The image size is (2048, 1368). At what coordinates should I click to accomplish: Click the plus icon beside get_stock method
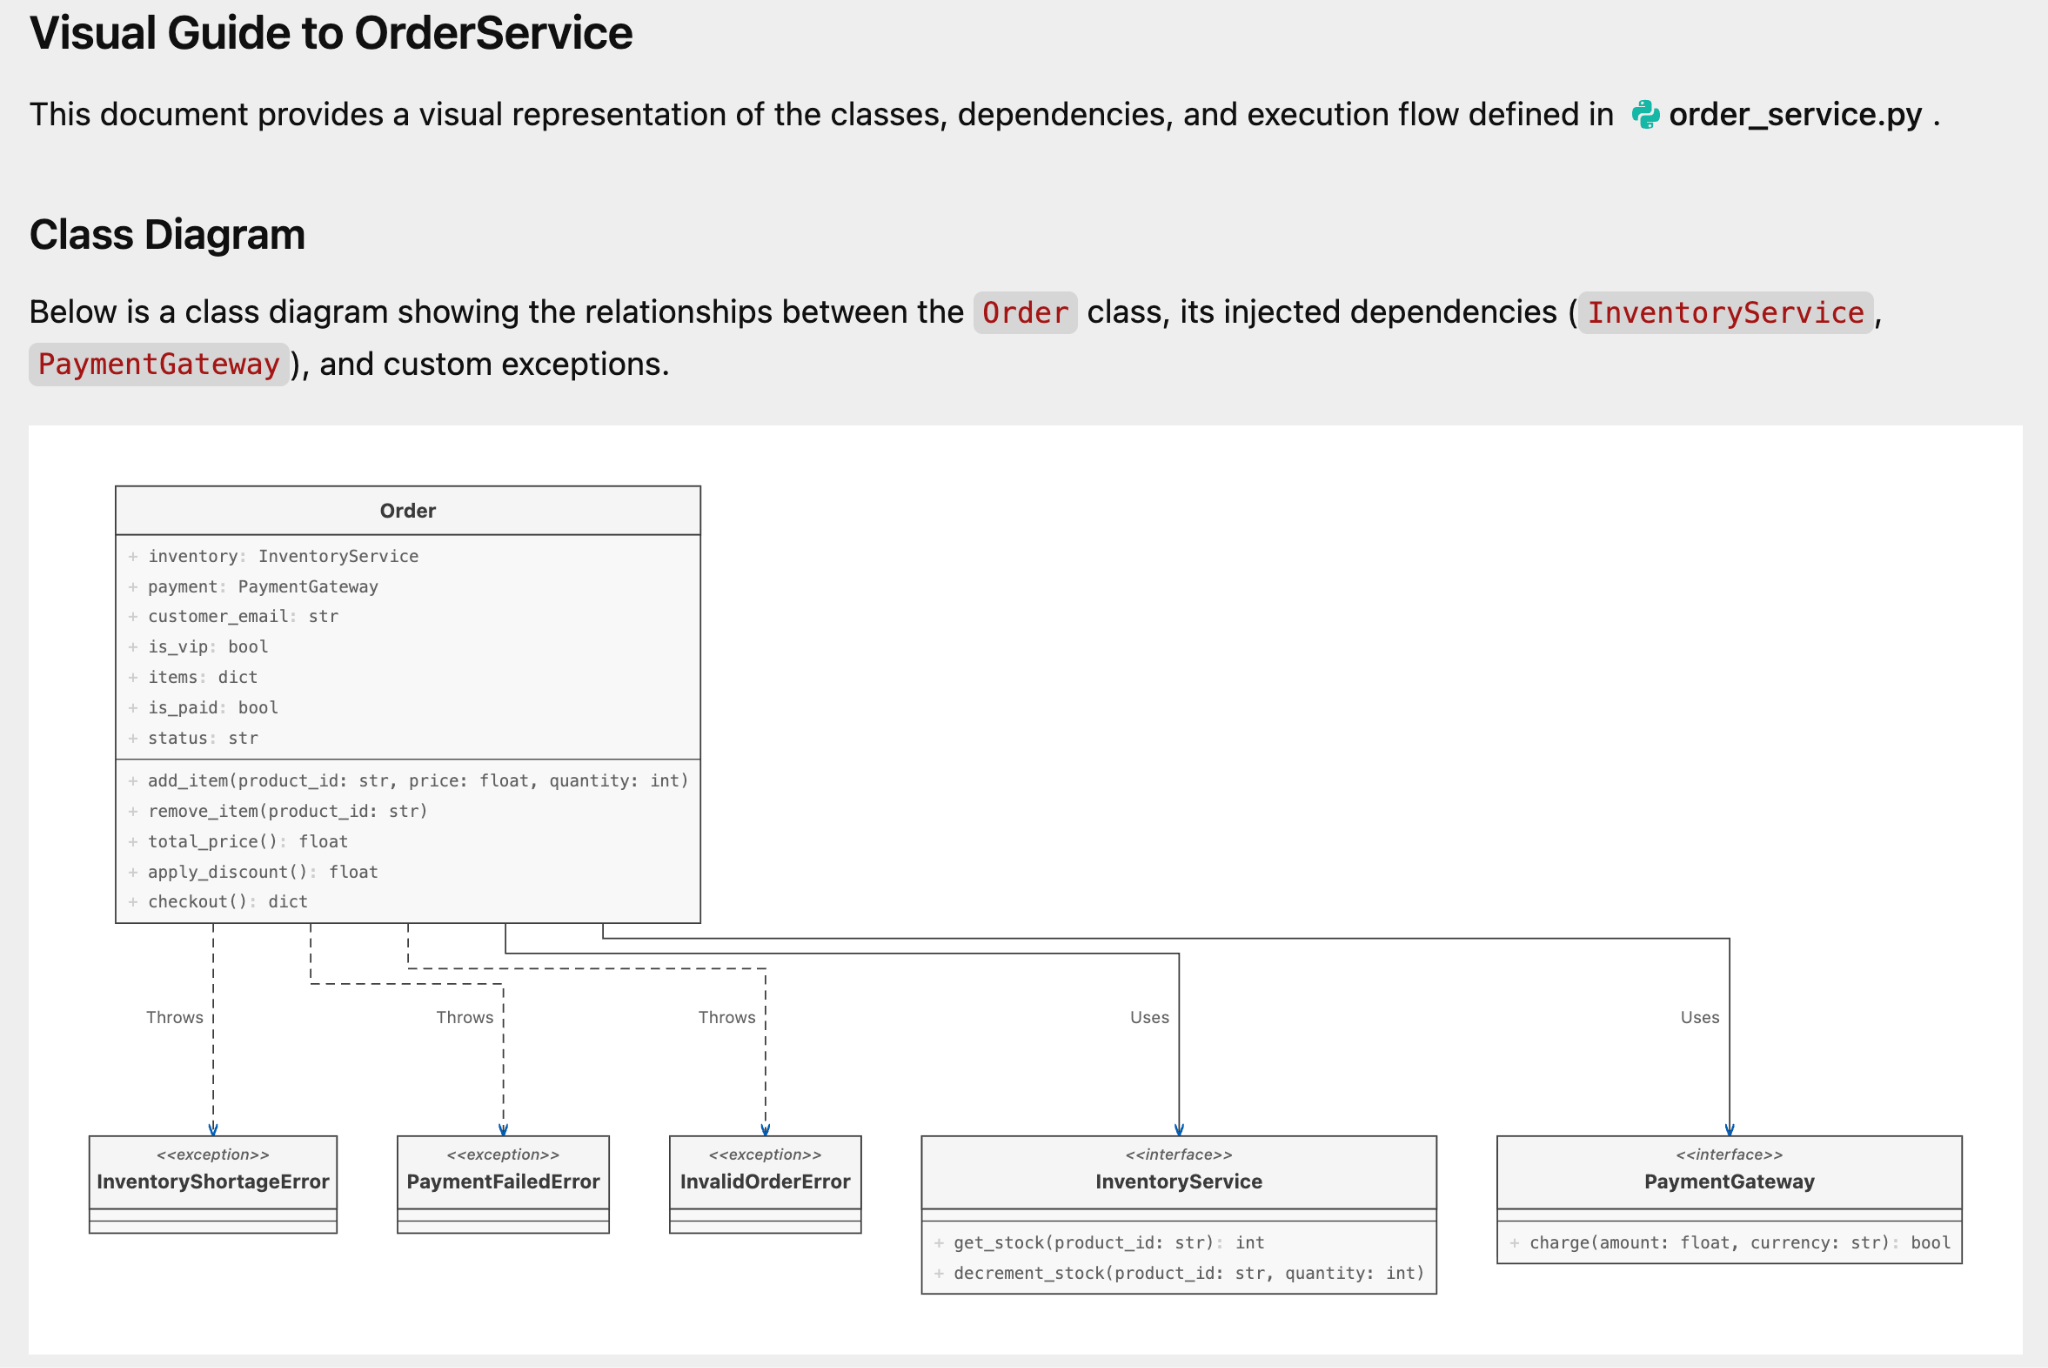coord(939,1243)
